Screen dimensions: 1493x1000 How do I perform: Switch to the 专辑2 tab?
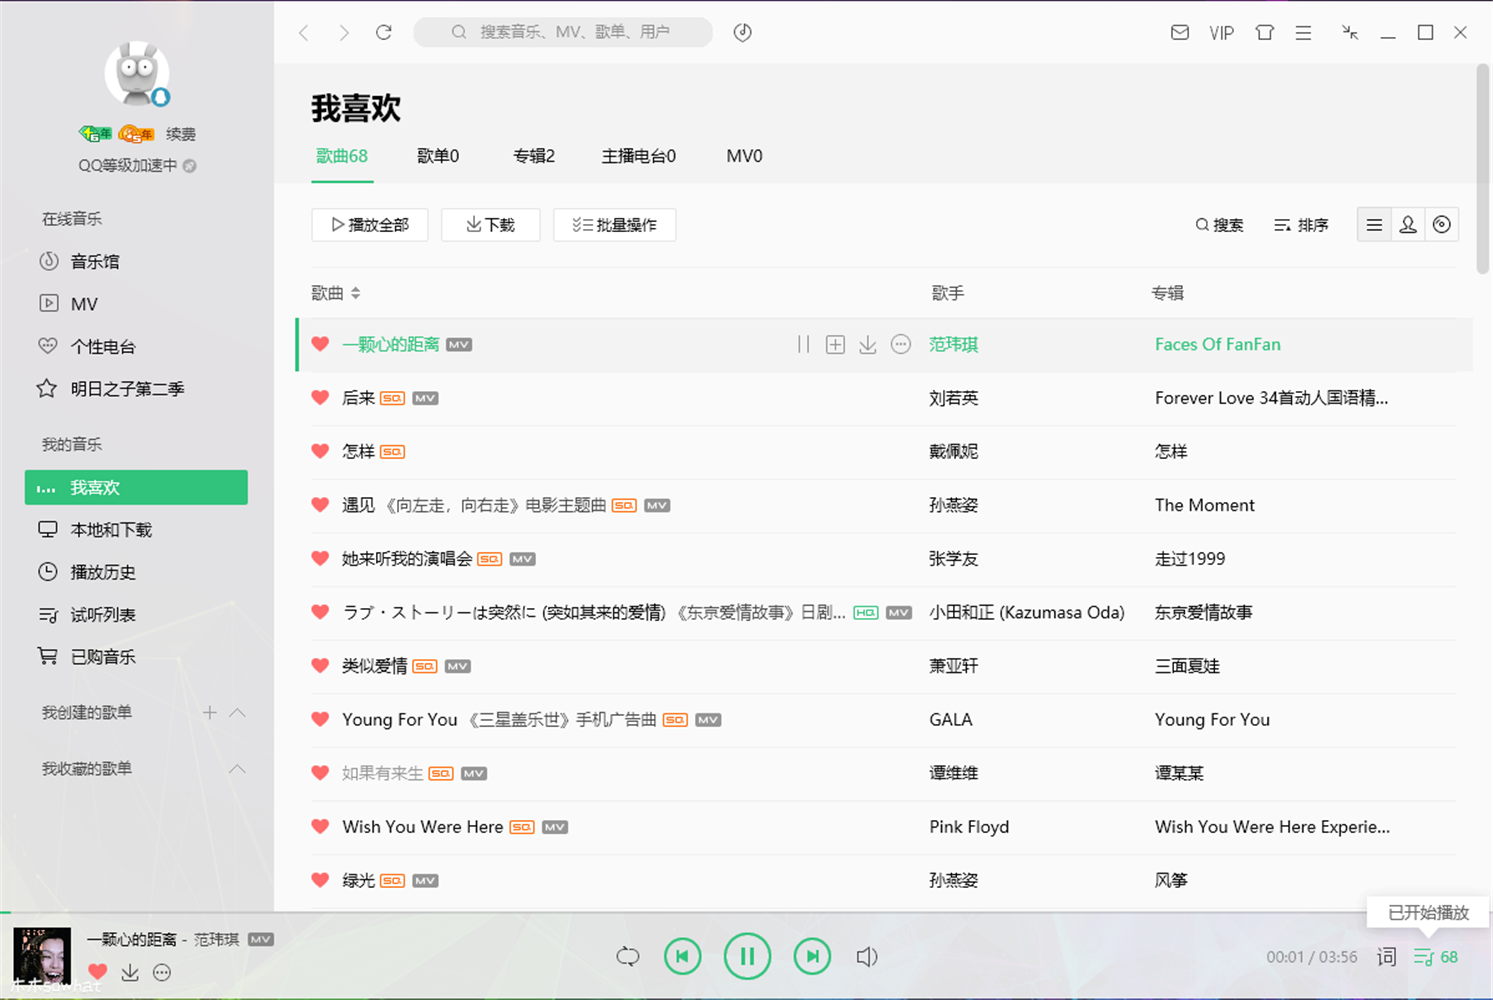point(534,156)
